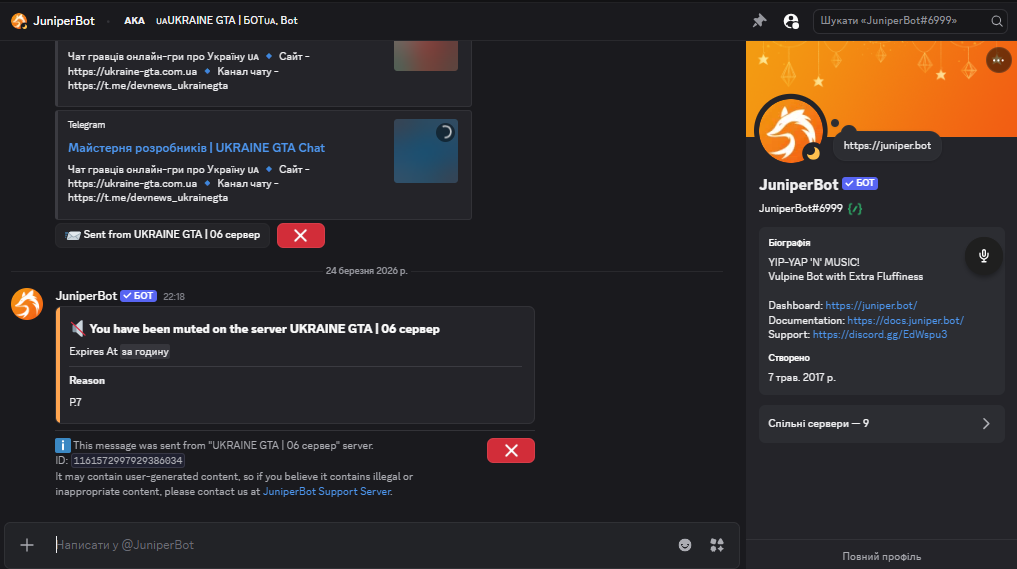Click Reason value P.7 in embed
The image size is (1017, 569).
coord(75,402)
